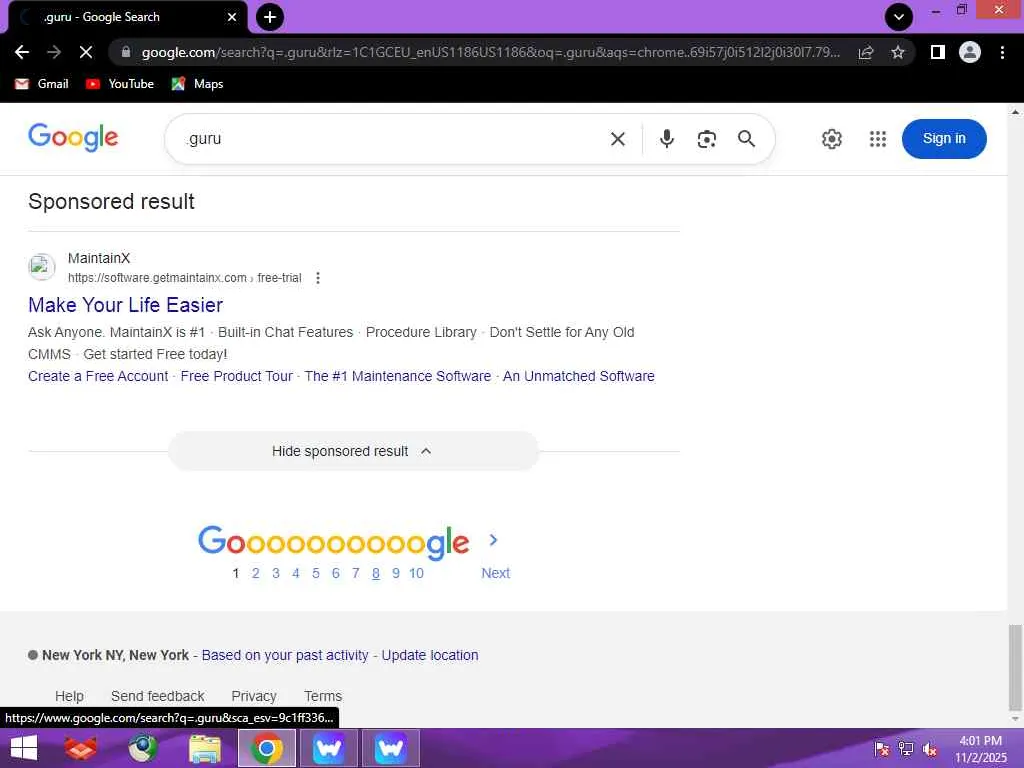
Task: Go to the Google homepage via the logo
Action: 73,137
